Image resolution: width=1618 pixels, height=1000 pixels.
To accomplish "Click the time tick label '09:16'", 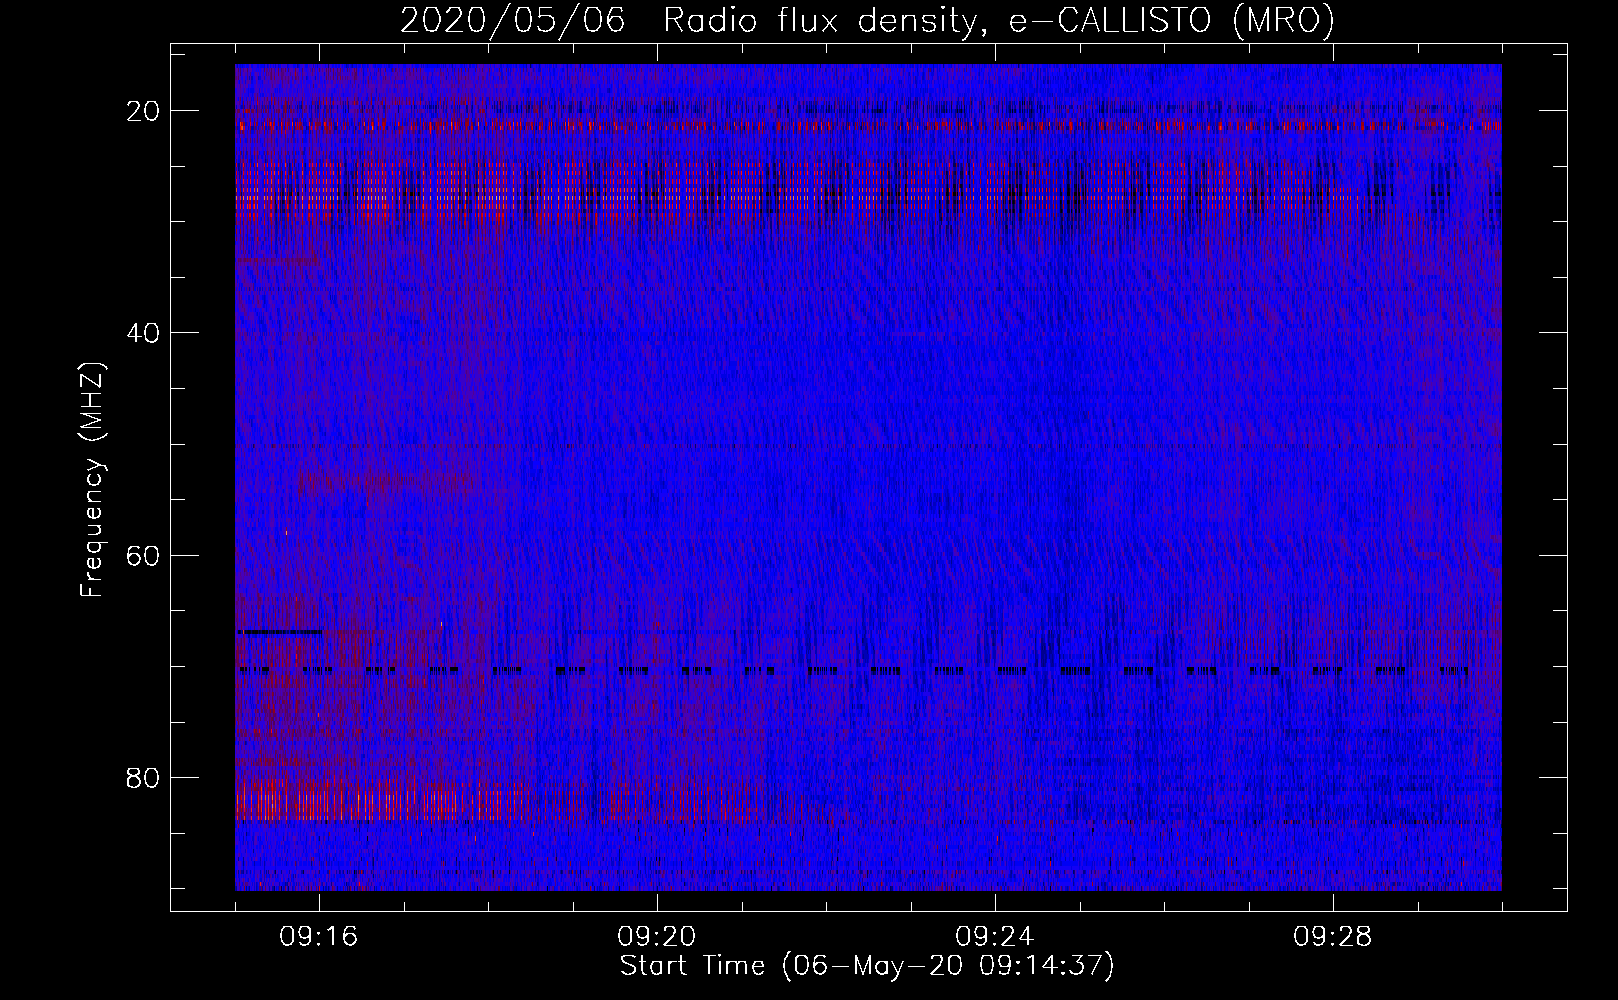I will click(x=319, y=937).
